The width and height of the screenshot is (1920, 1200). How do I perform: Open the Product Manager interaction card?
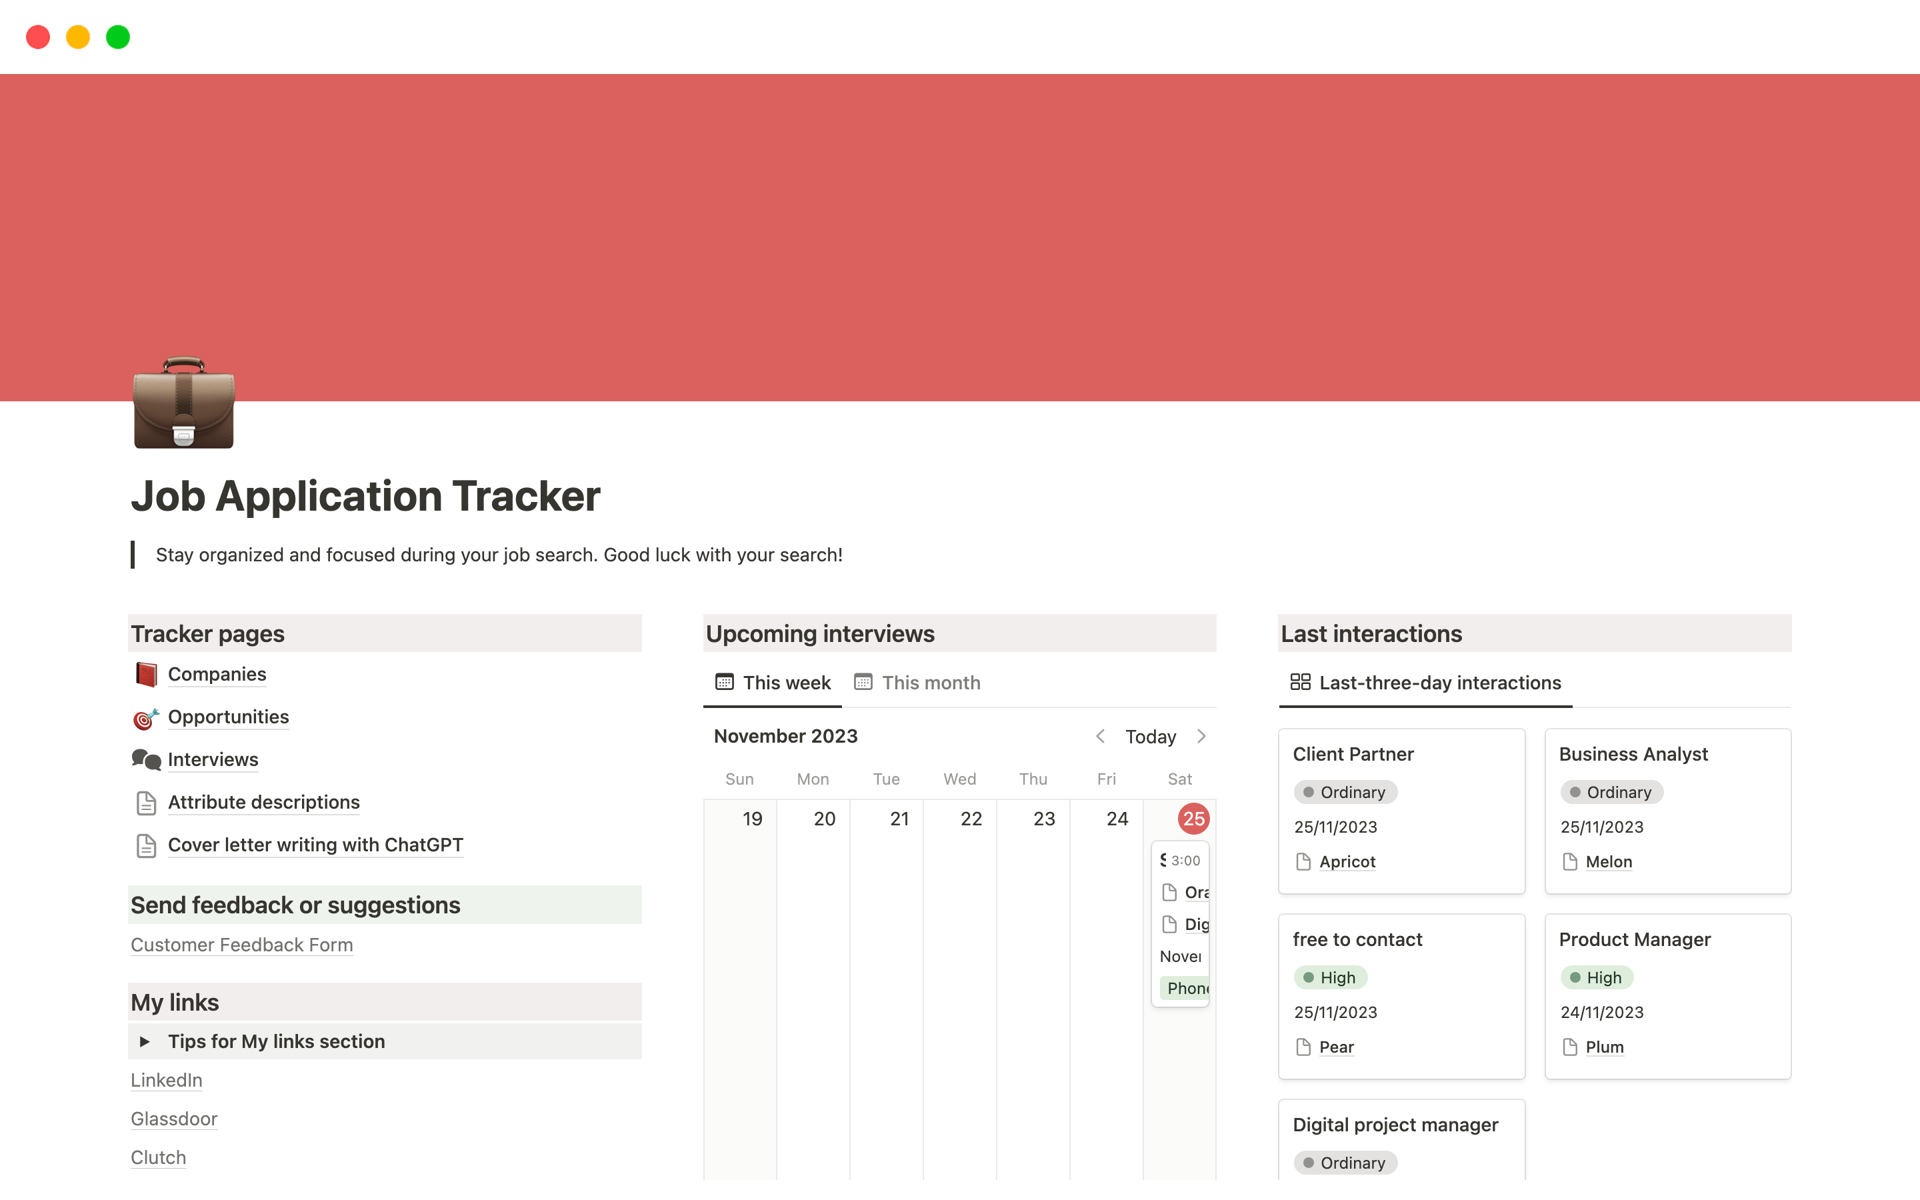click(1634, 940)
